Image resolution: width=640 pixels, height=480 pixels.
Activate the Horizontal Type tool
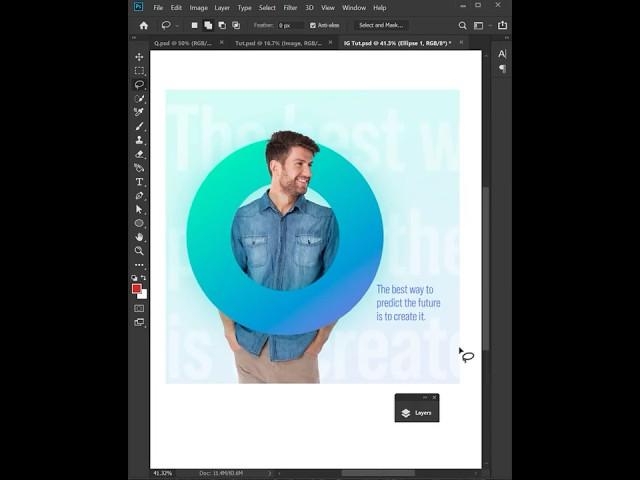pos(139,182)
